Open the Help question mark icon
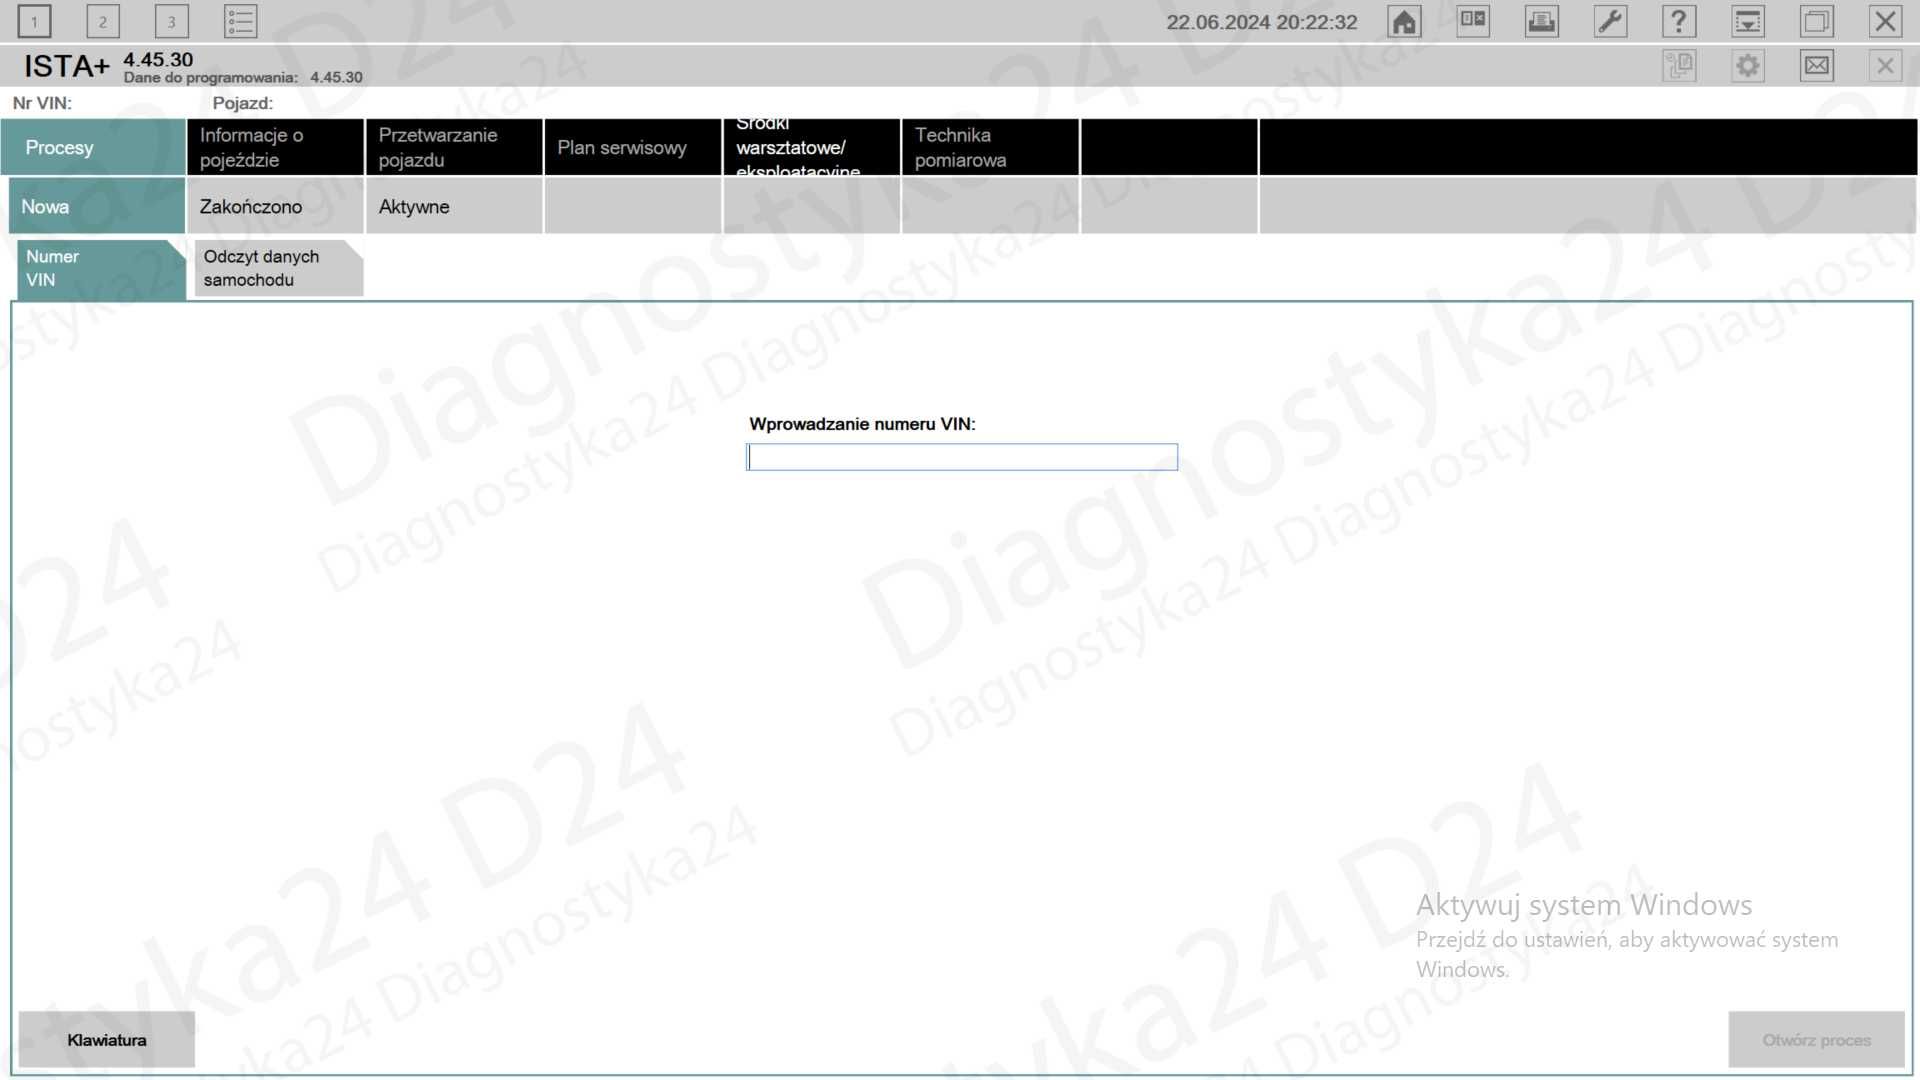 [x=1679, y=21]
